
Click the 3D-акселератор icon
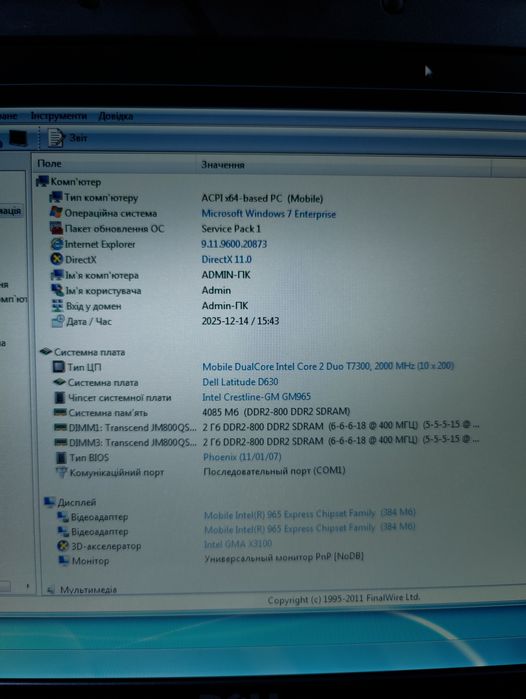pos(63,546)
